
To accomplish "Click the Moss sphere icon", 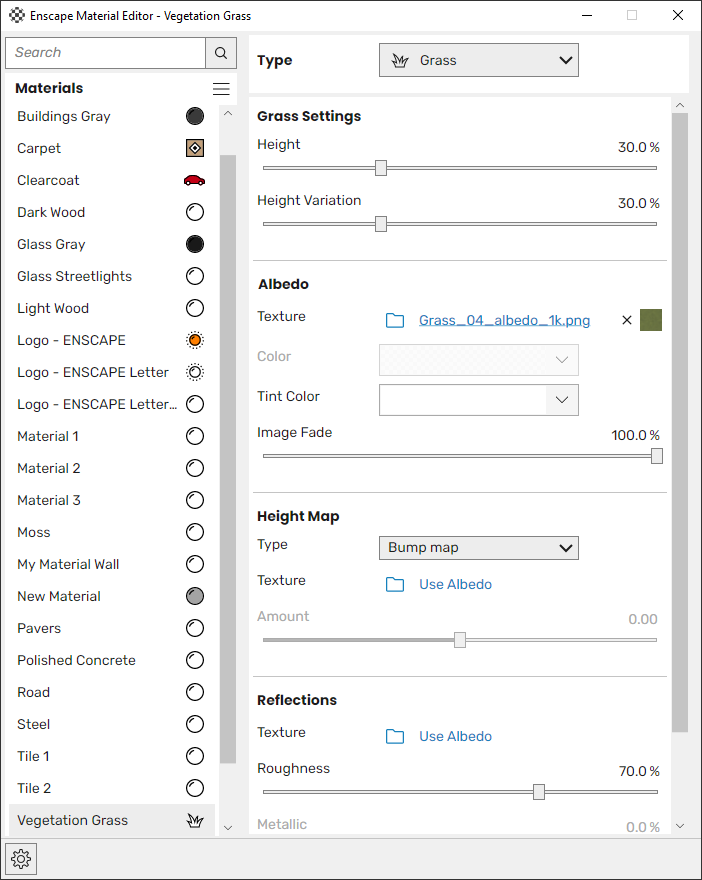I will click(x=195, y=532).
